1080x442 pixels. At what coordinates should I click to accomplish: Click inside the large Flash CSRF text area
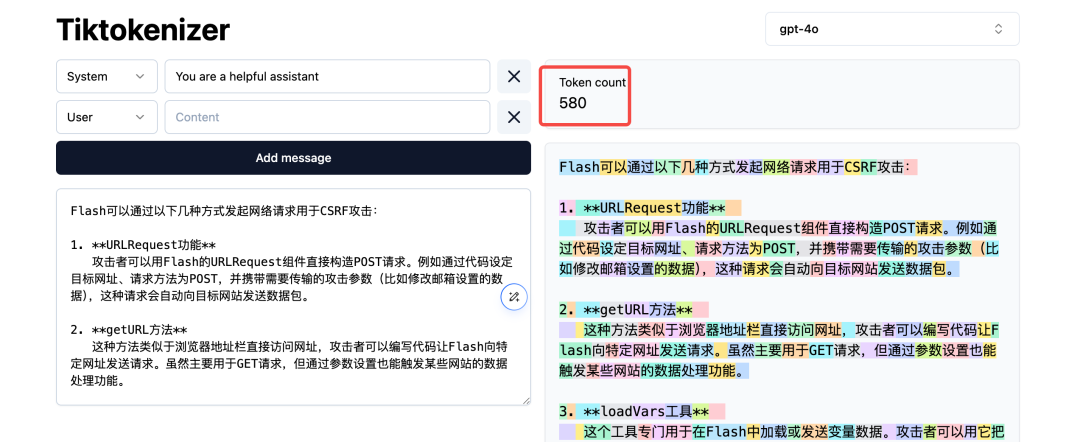coord(293,297)
